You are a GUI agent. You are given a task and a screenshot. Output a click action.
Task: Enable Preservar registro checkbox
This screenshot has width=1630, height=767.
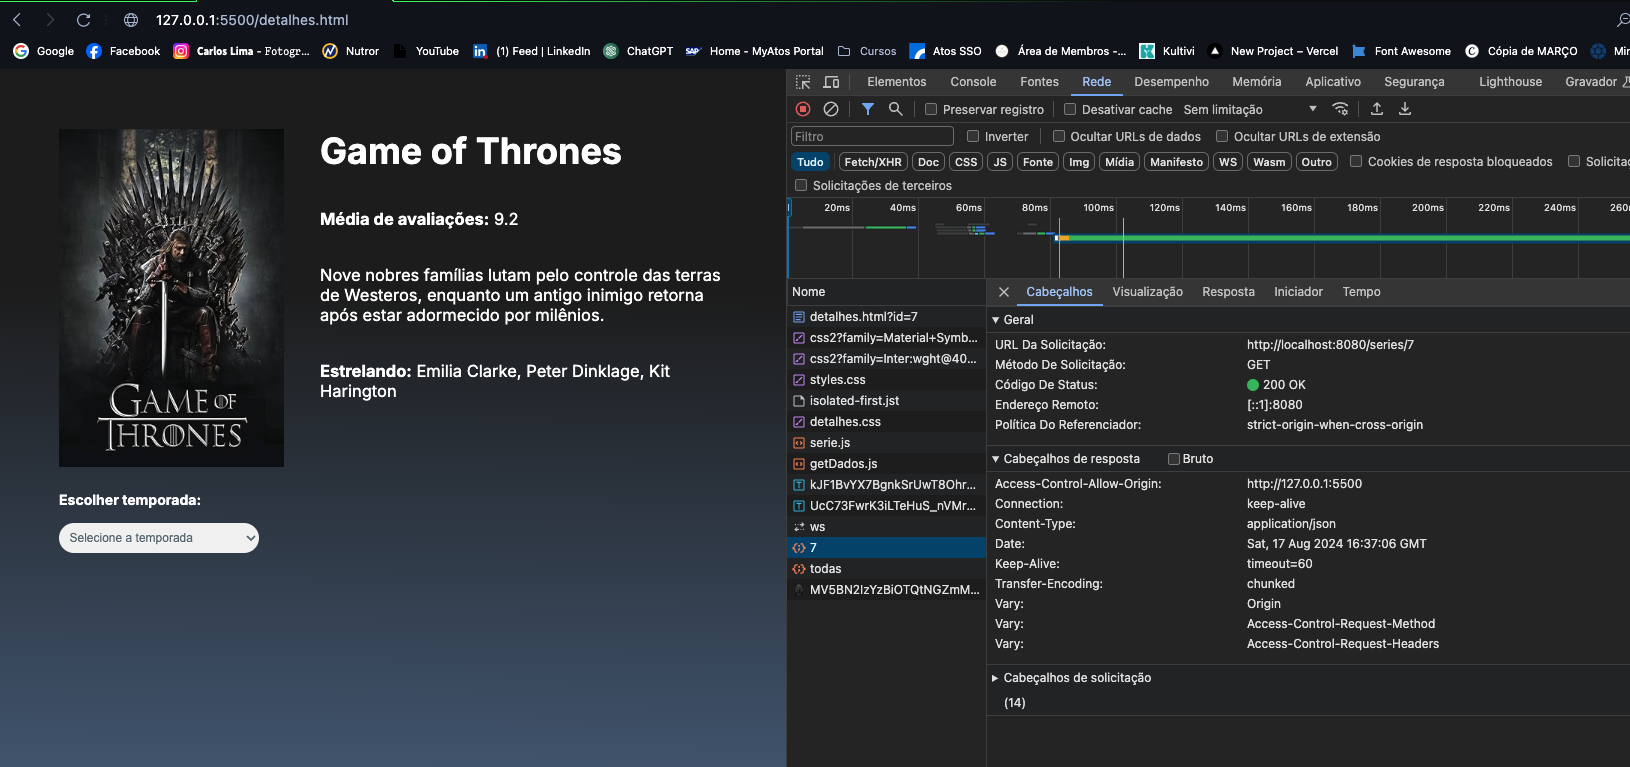tap(931, 109)
